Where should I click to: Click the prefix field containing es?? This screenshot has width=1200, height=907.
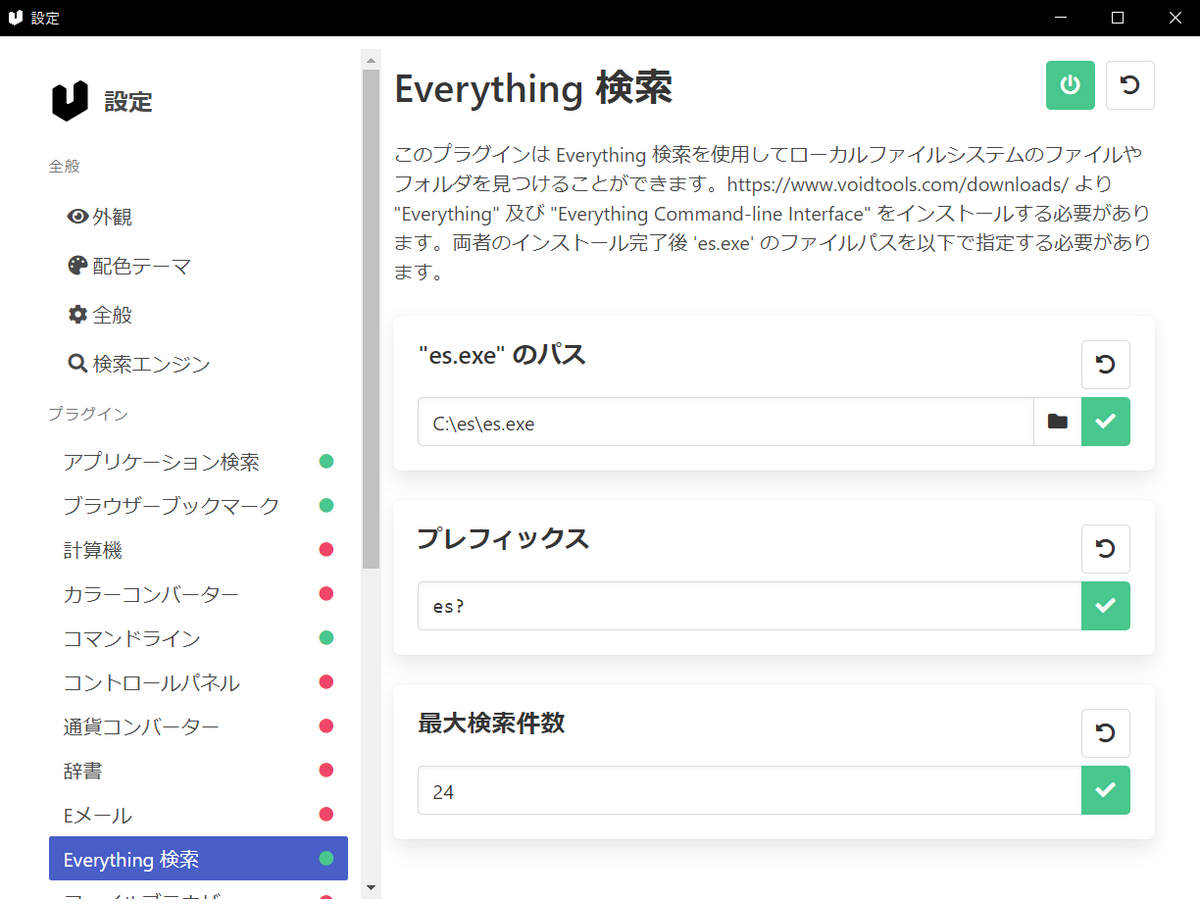pyautogui.click(x=749, y=606)
